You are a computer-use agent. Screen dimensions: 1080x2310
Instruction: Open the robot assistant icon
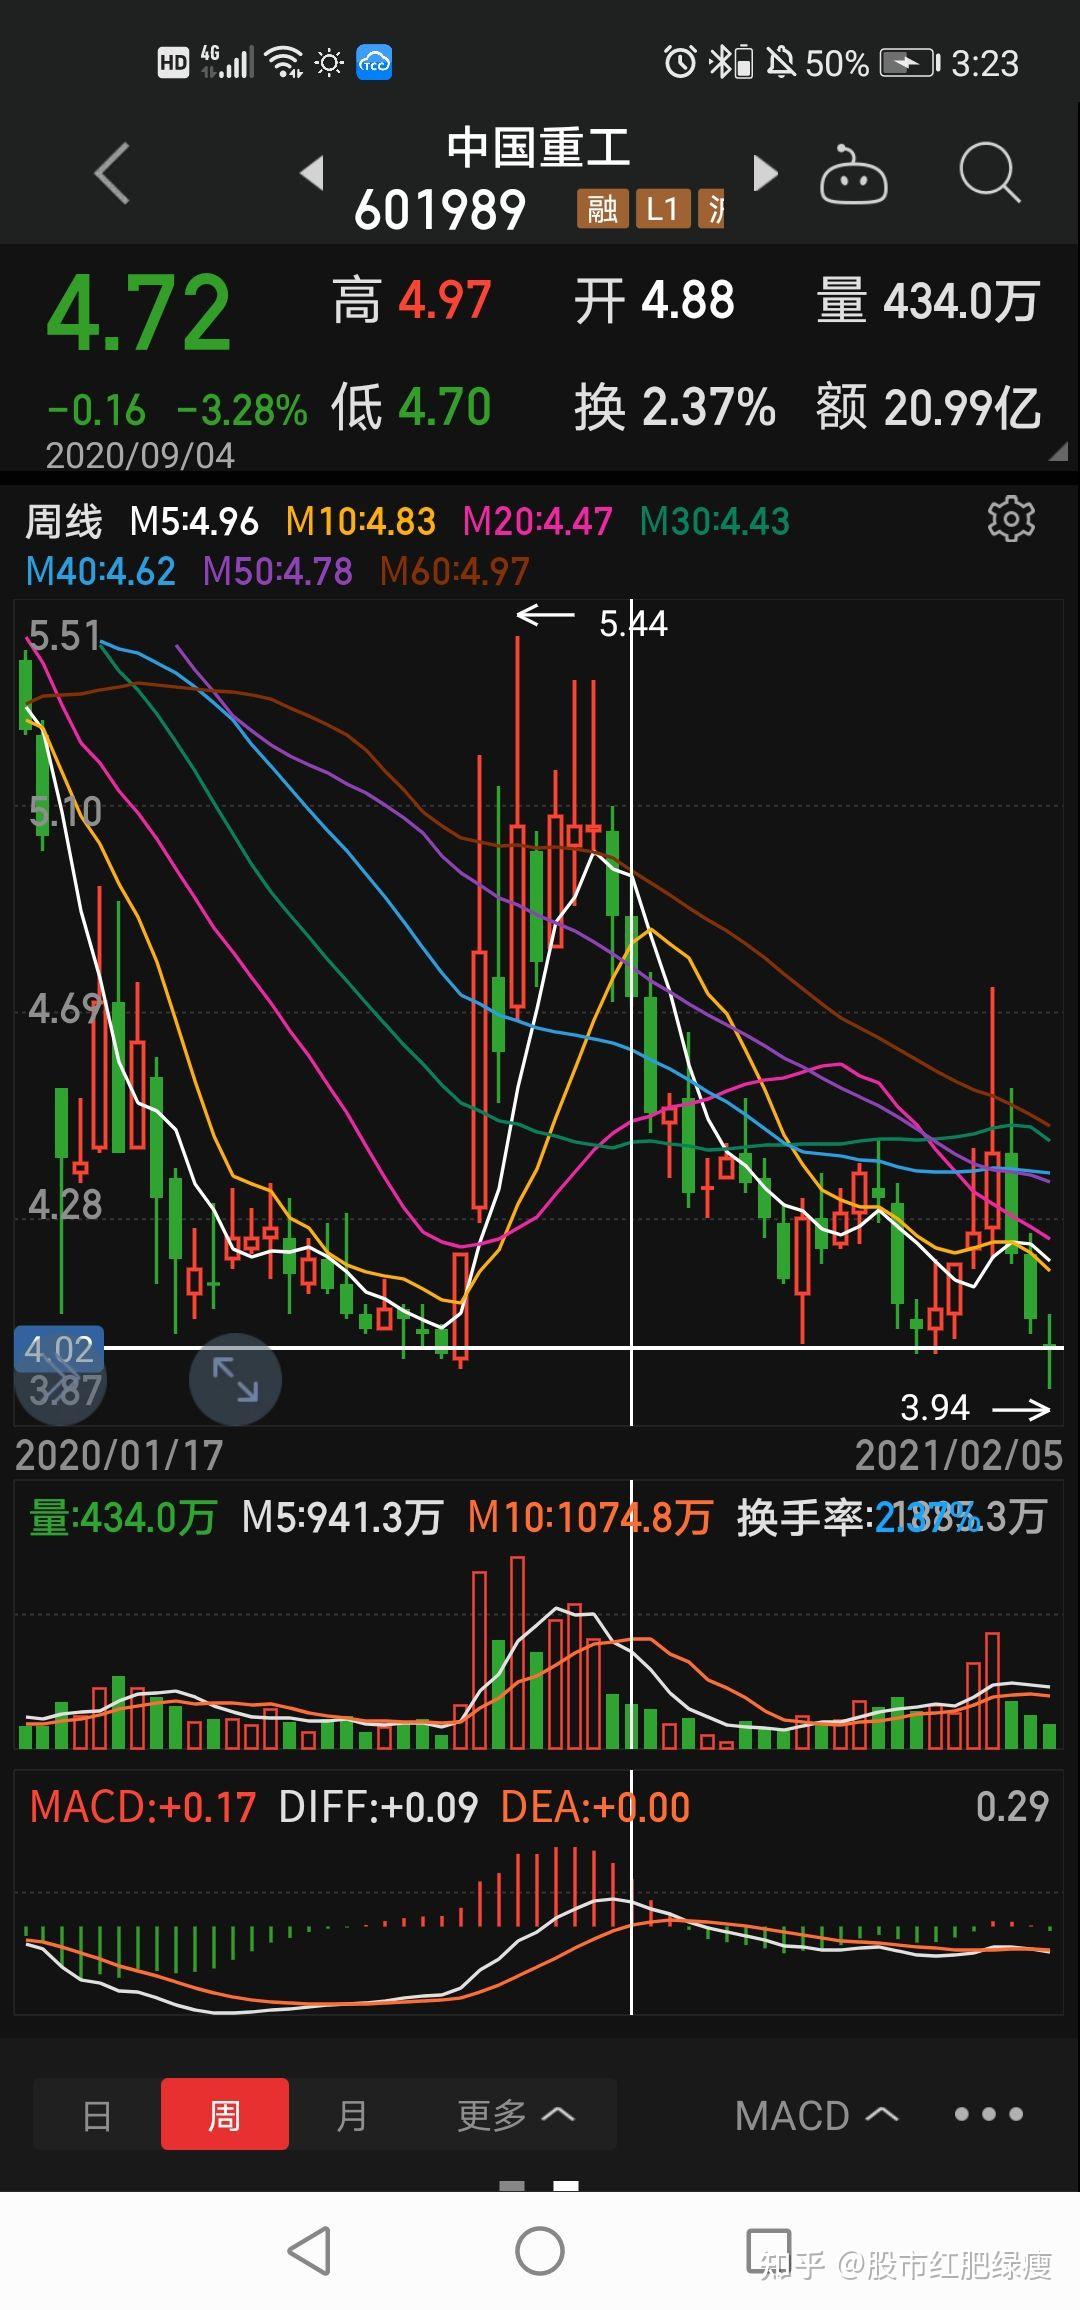tap(853, 176)
